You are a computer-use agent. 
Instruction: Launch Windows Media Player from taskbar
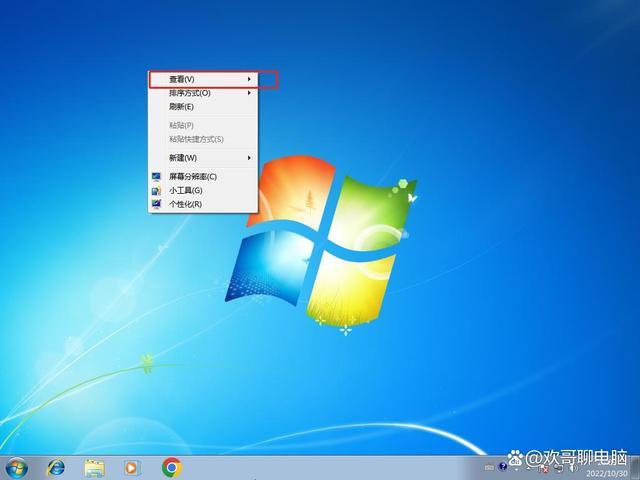132,468
